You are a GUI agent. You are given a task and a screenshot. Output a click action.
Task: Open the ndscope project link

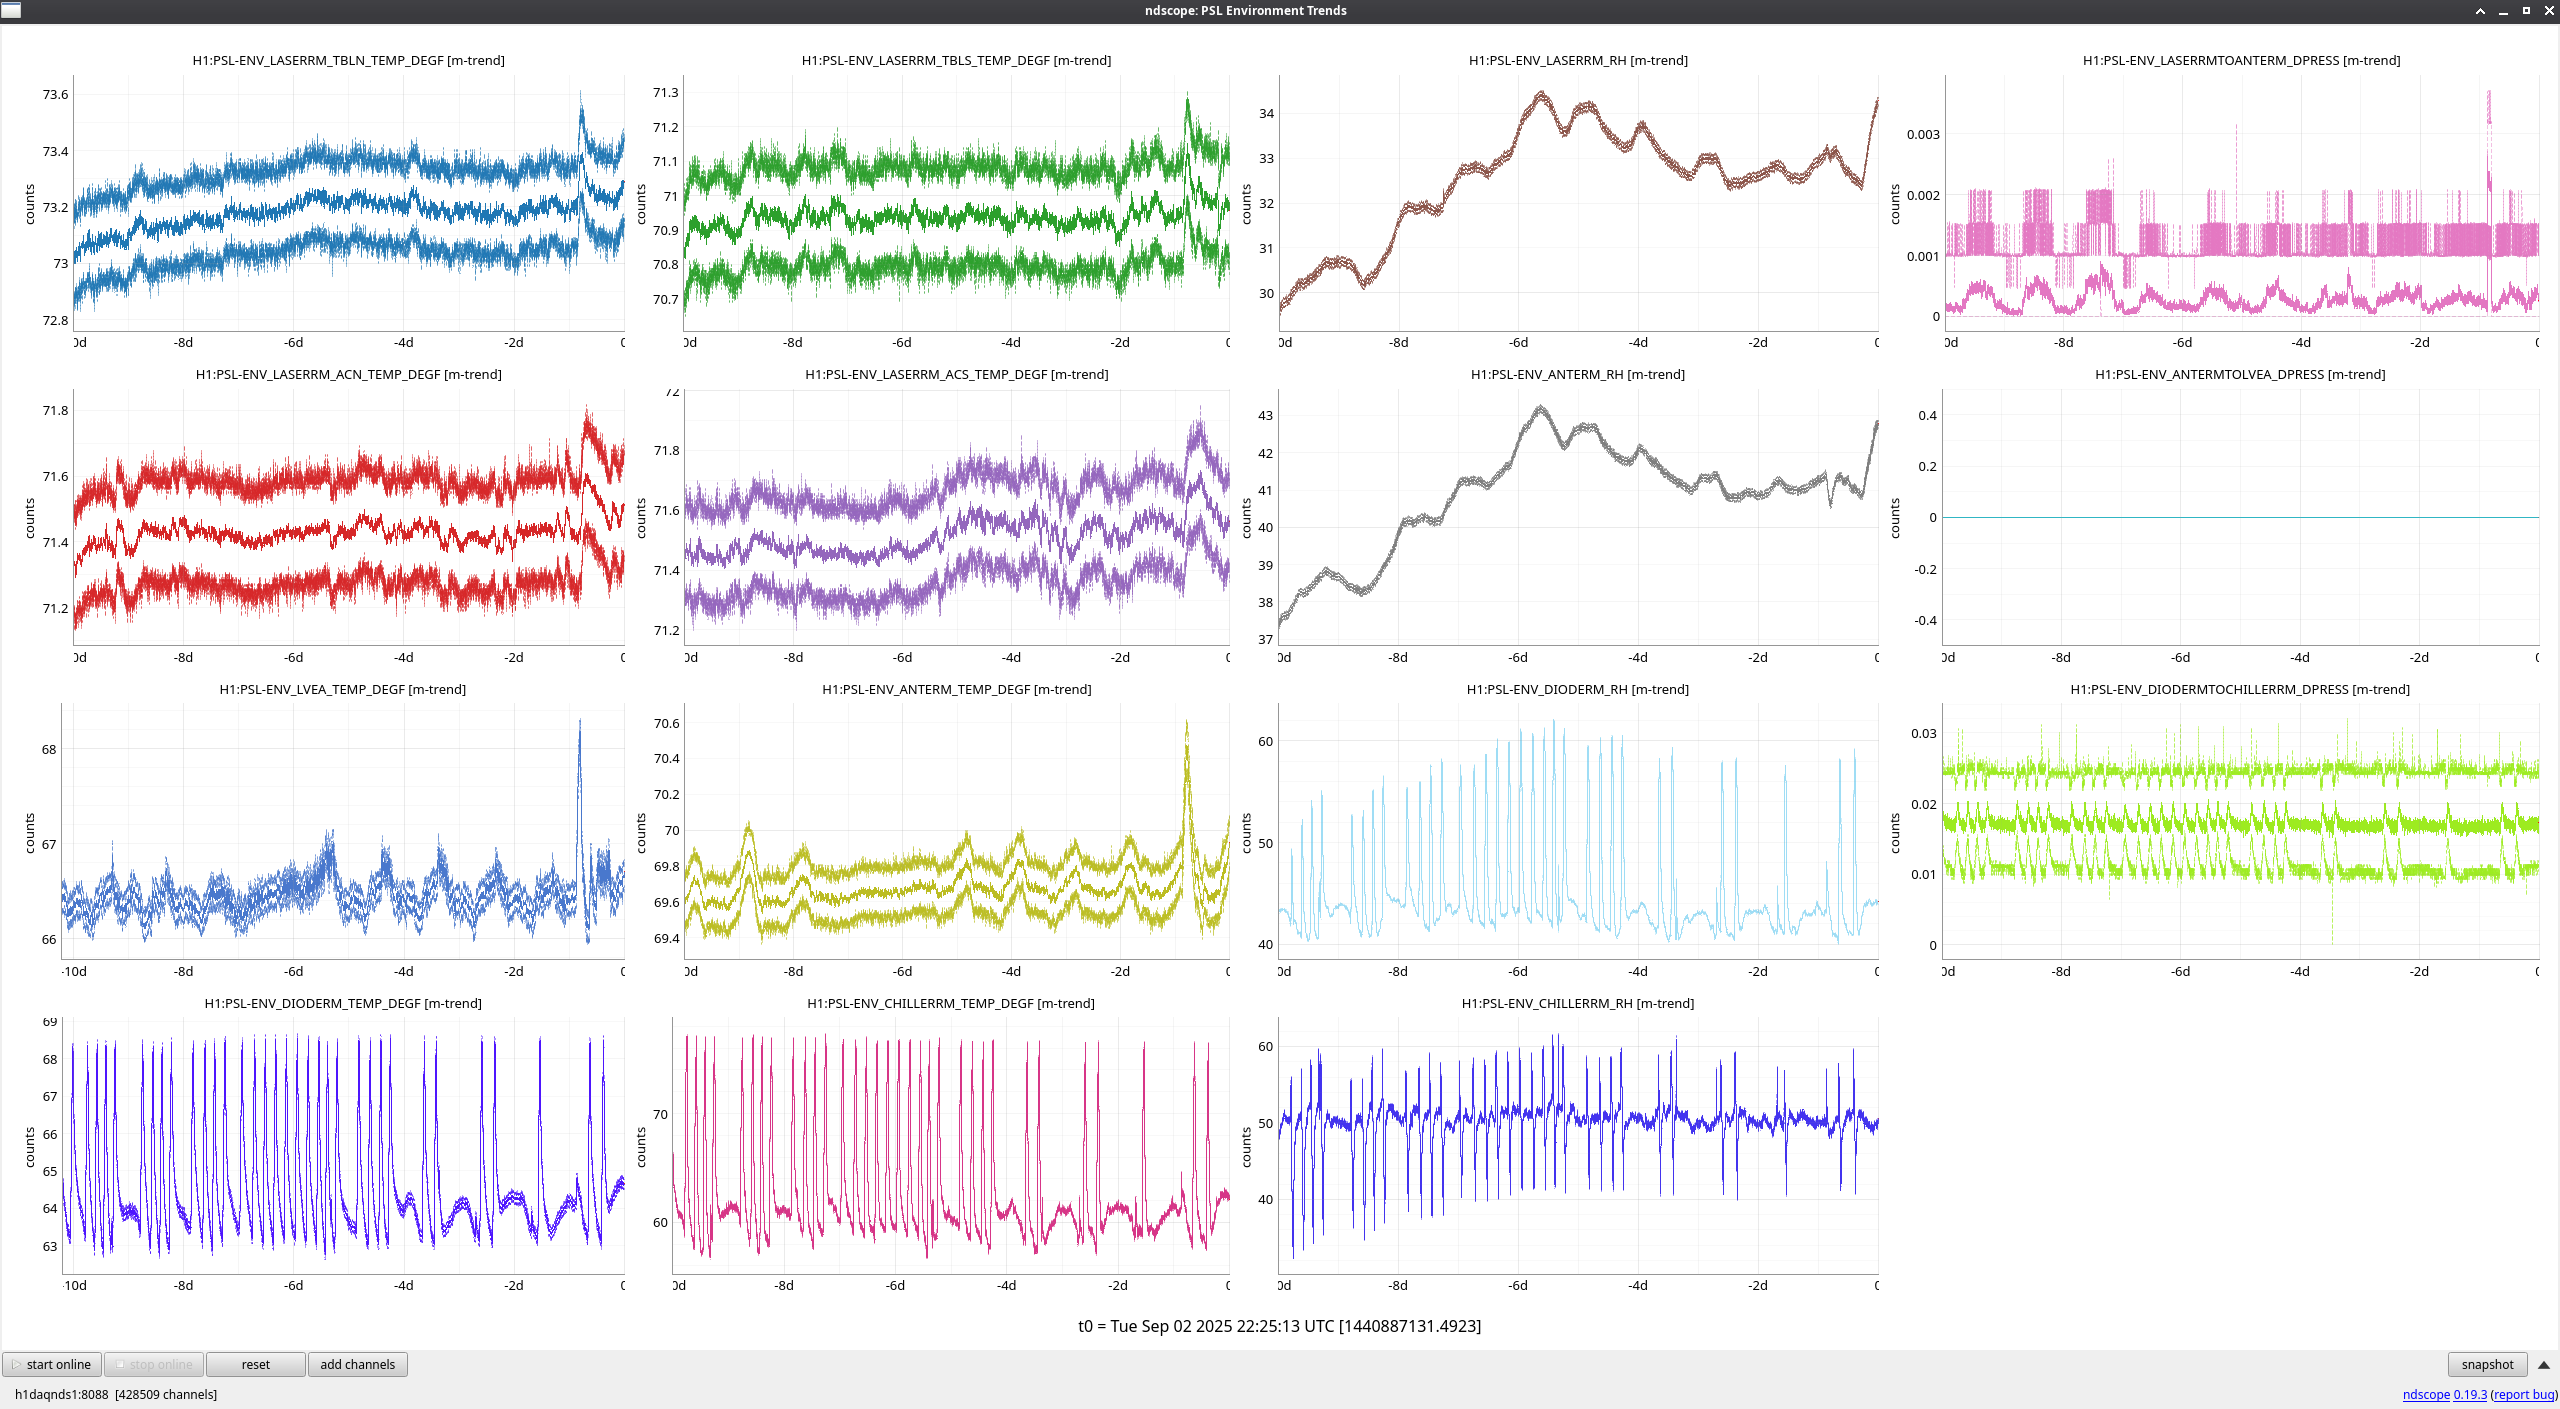(x=2426, y=1394)
